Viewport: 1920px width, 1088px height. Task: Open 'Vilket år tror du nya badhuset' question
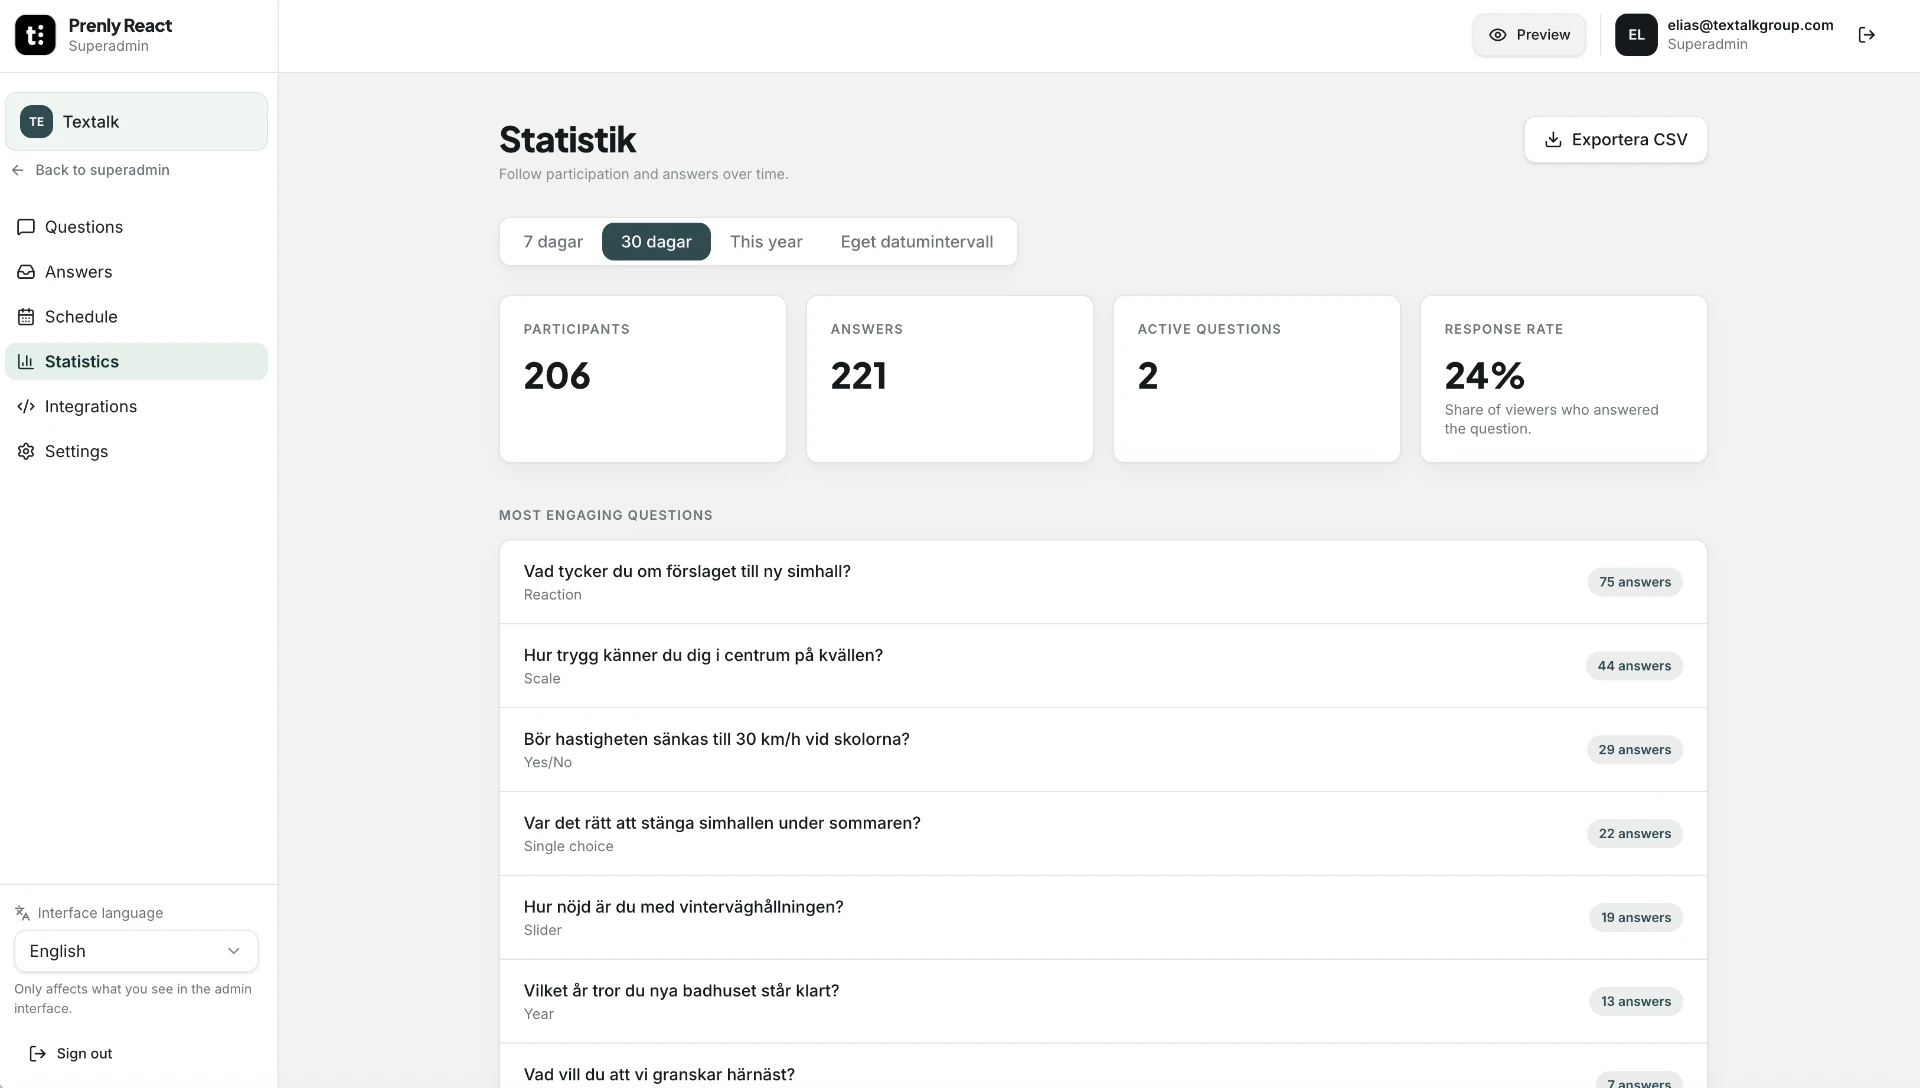point(1103,1002)
